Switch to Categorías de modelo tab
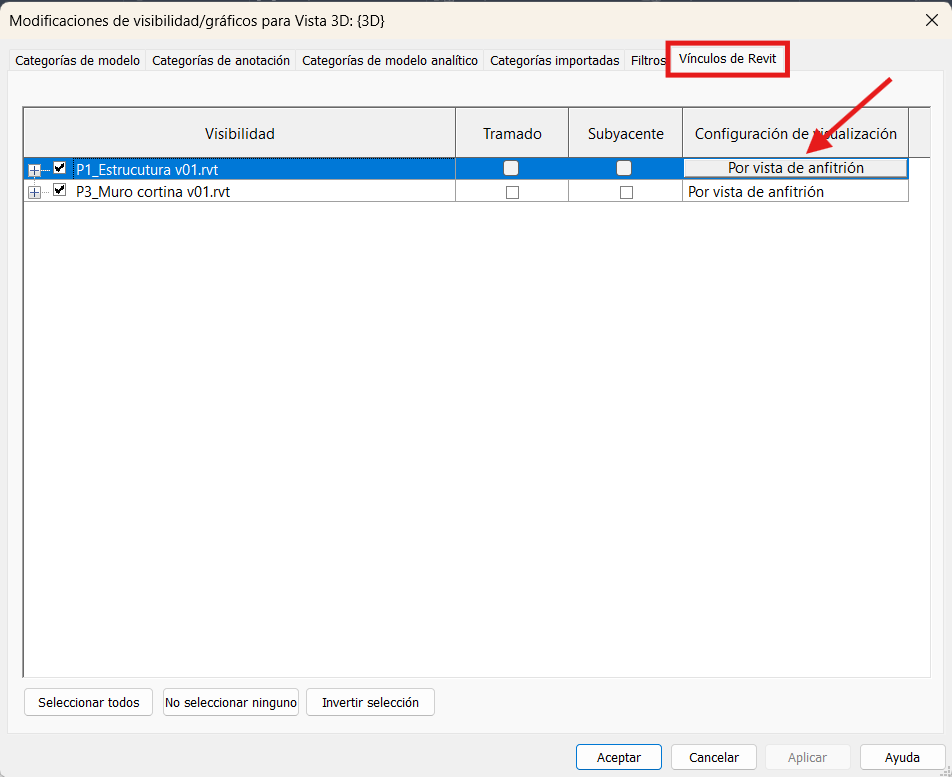This screenshot has height=777, width=952. click(77, 61)
